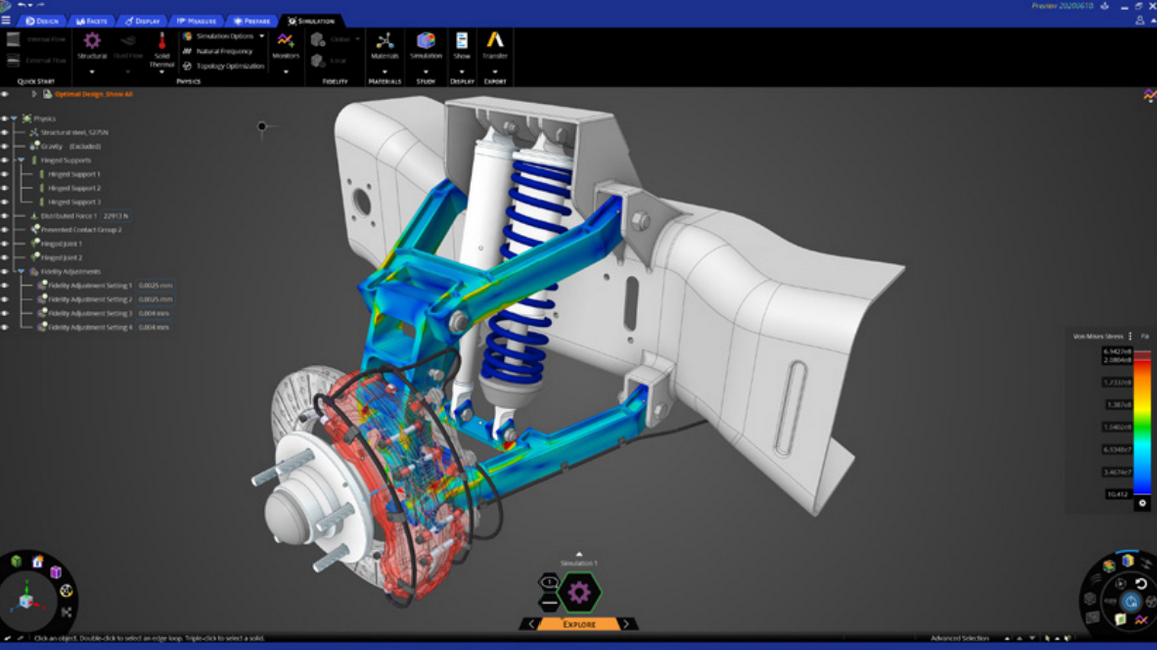Hide Fidelity Adjustment Setting 4
The height and width of the screenshot is (650, 1157).
coord(3,325)
